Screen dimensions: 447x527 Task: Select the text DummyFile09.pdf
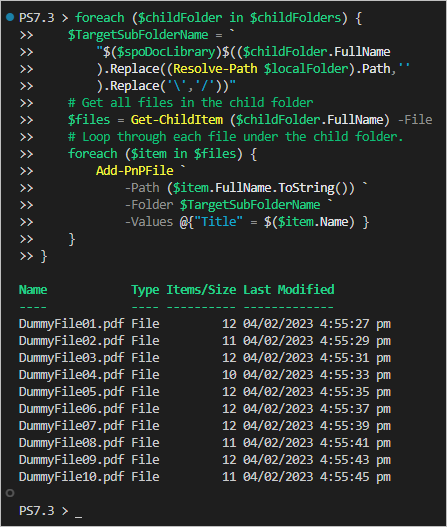(x=72, y=460)
